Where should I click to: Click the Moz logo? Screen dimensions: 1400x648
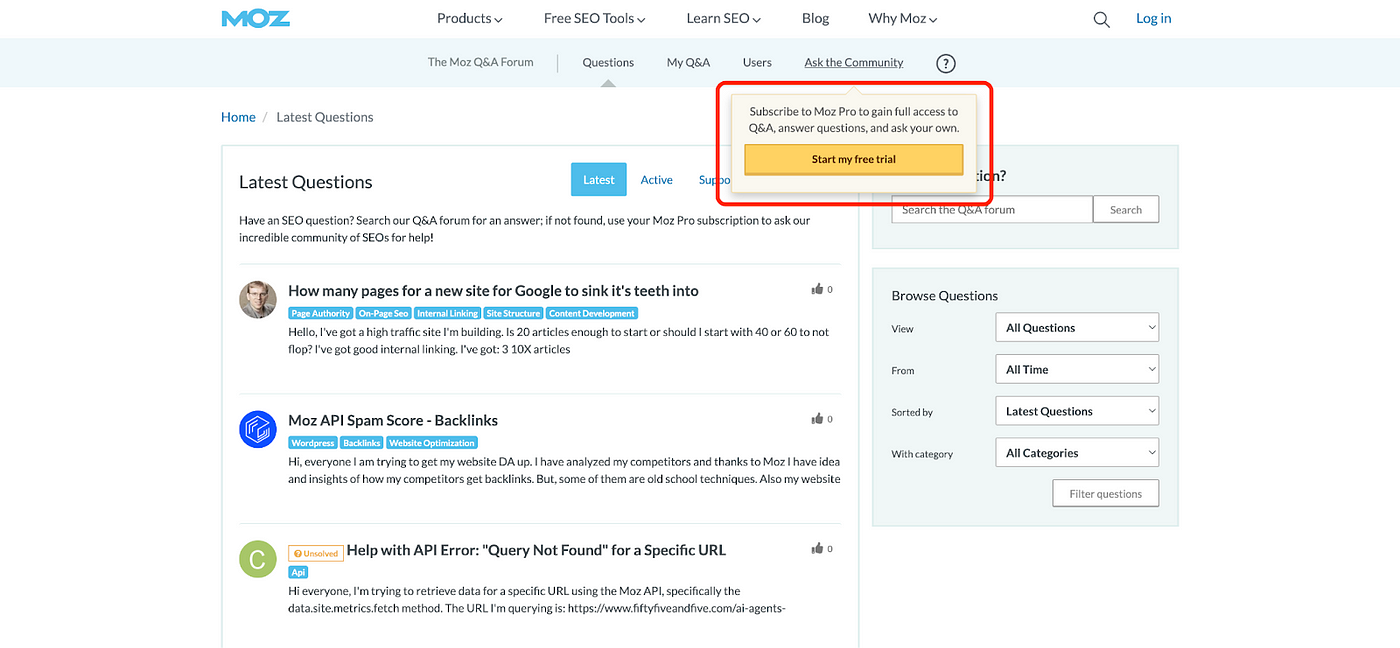(x=256, y=19)
